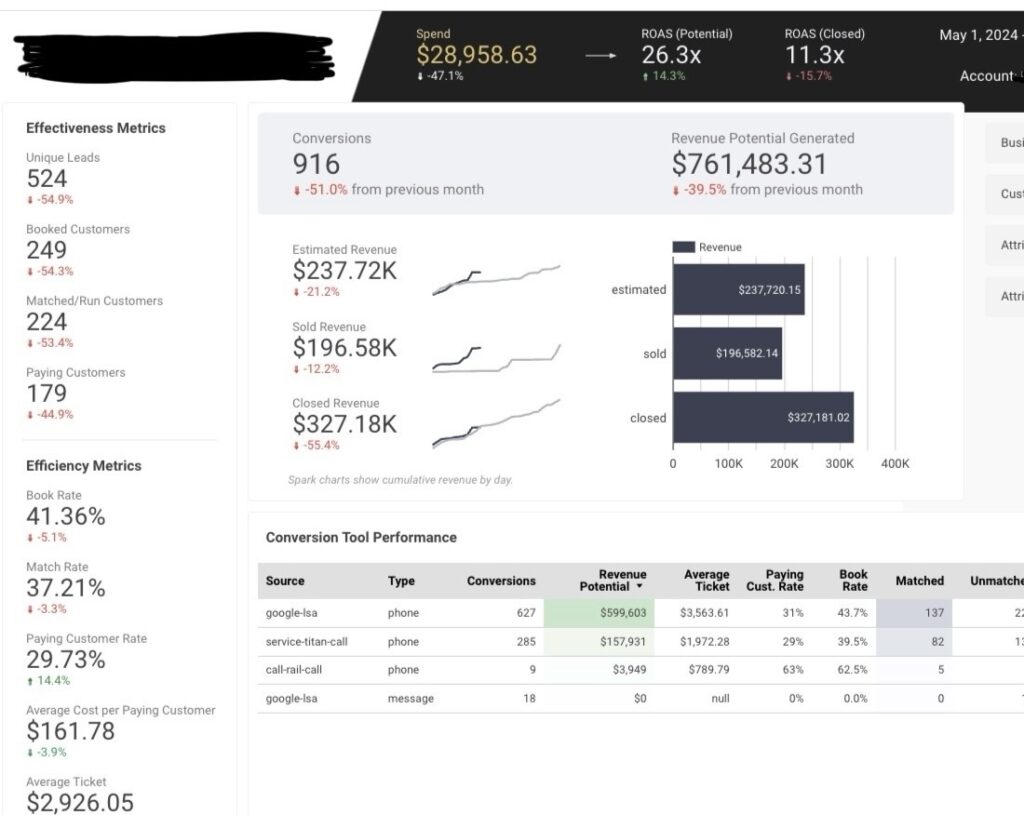Click the Closed Revenue sparkline chart
Screen dimensions: 1024x815
click(496, 423)
